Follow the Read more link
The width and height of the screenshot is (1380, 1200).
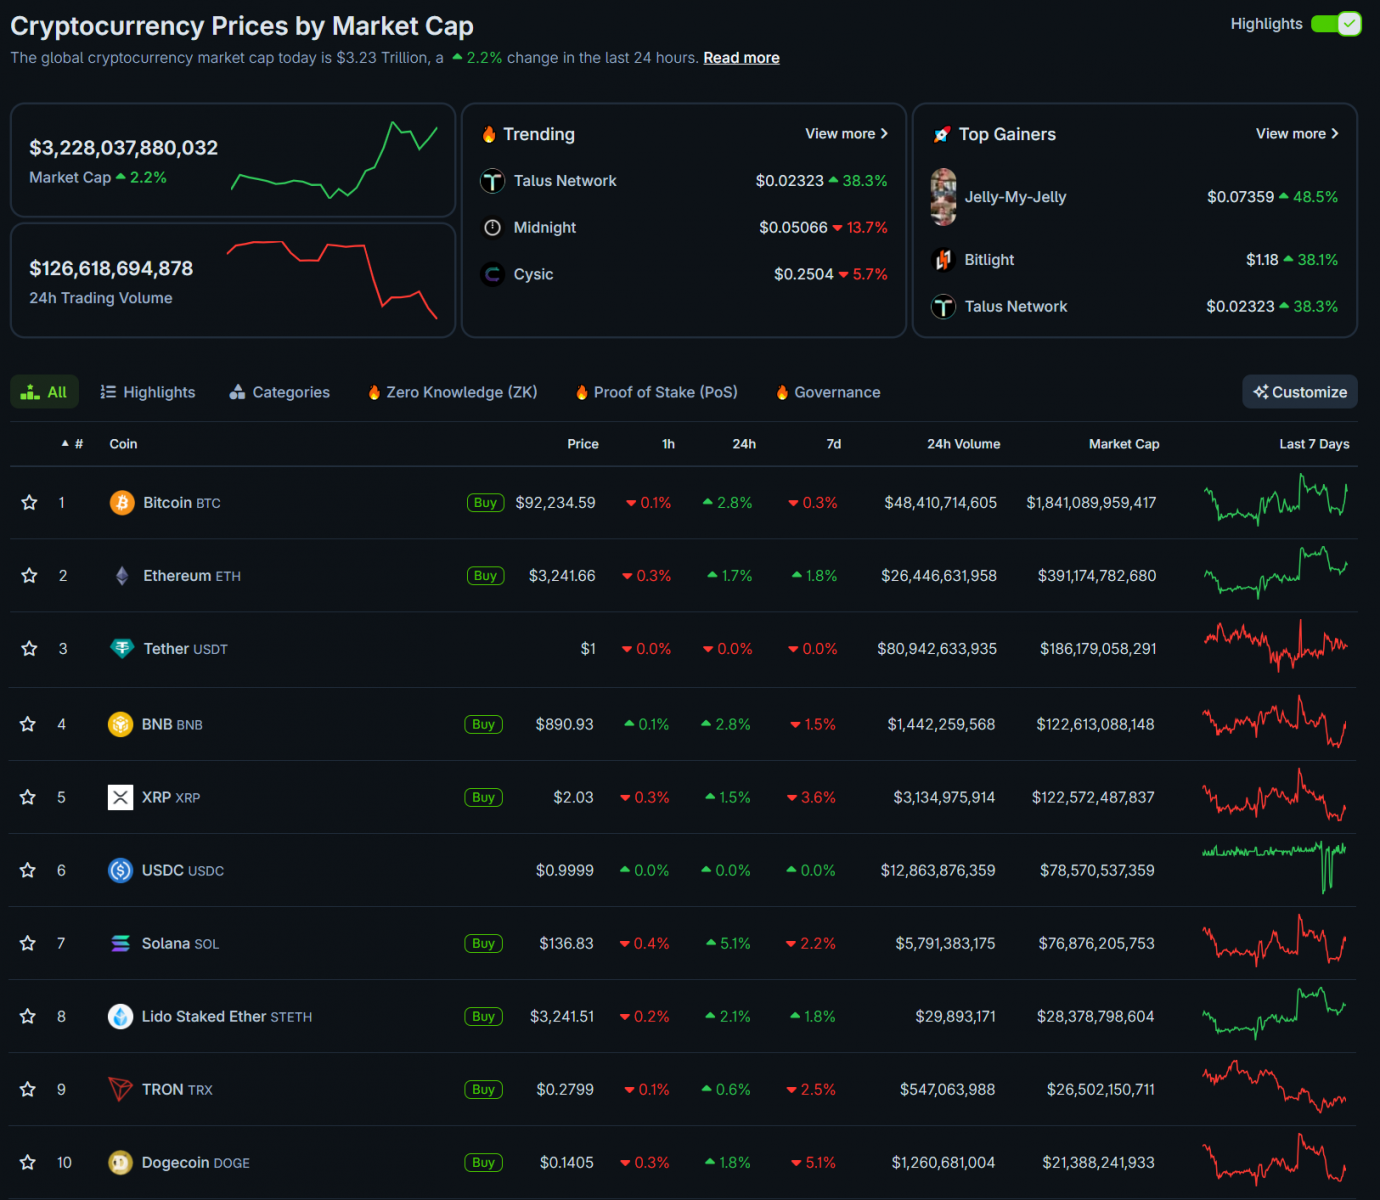coord(741,58)
